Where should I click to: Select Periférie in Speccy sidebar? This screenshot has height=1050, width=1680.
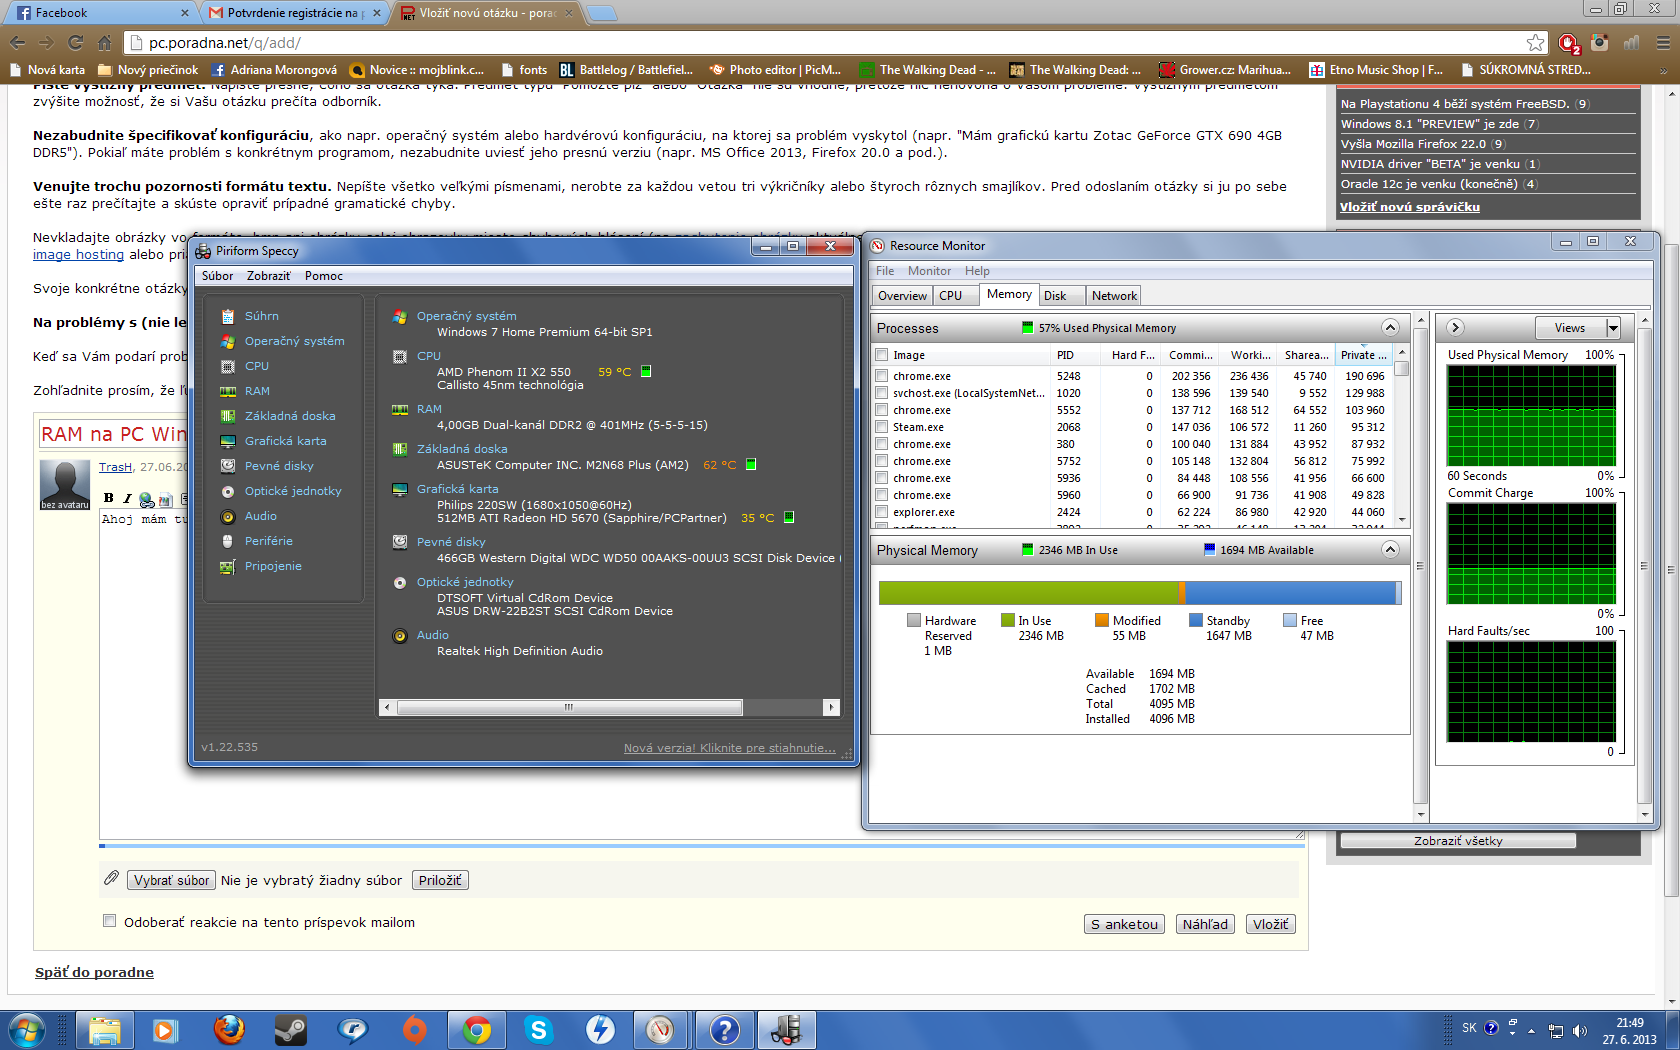click(268, 541)
